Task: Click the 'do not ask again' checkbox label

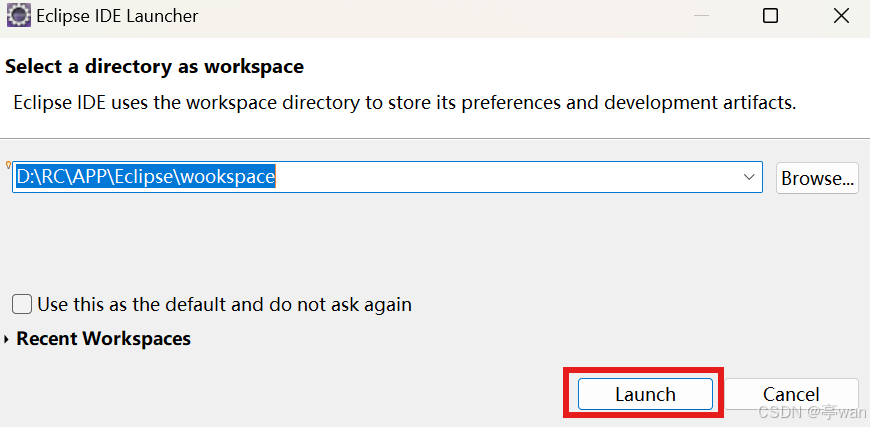Action: tap(225, 304)
